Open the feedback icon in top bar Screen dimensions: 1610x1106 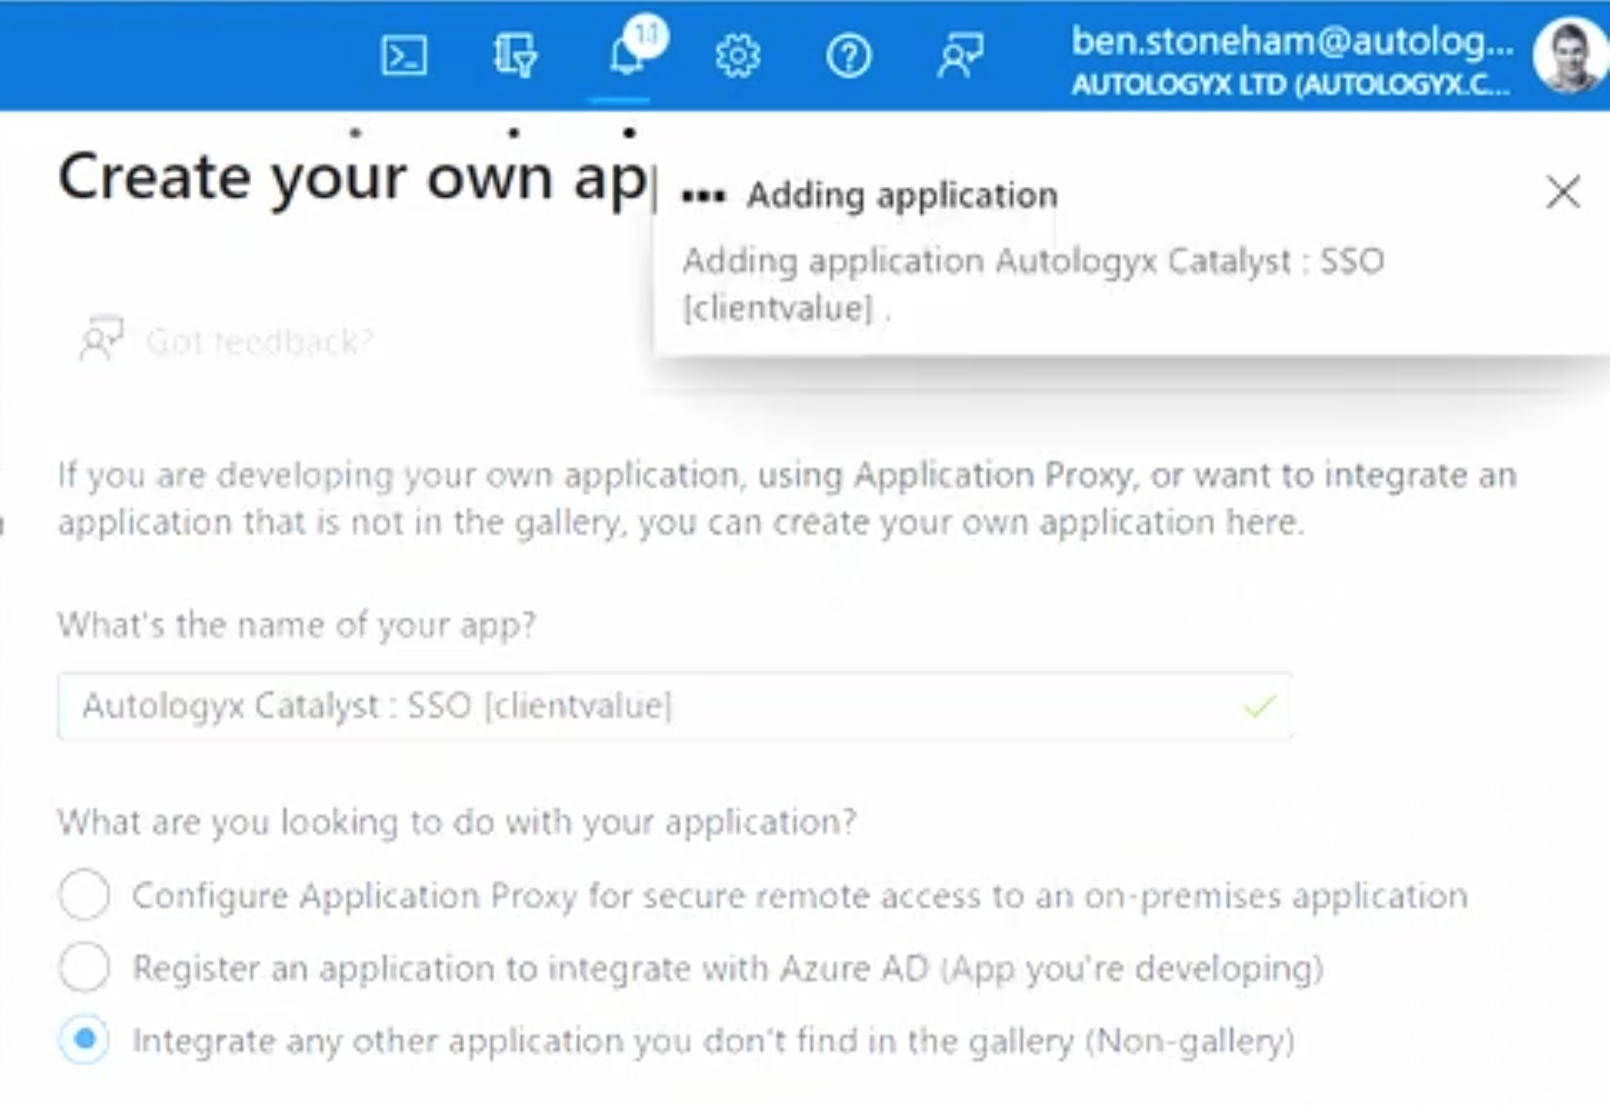[x=961, y=56]
